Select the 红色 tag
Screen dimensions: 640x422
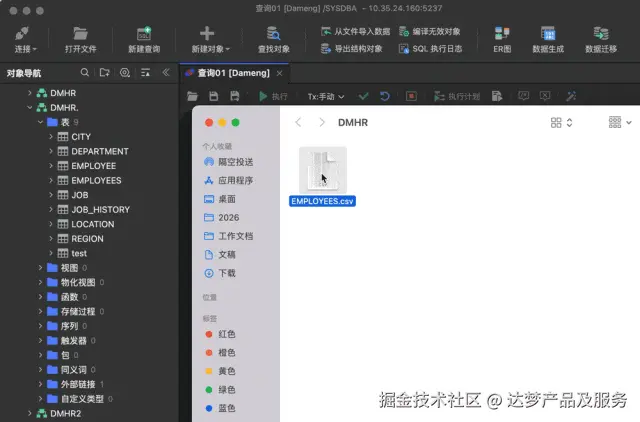point(220,334)
